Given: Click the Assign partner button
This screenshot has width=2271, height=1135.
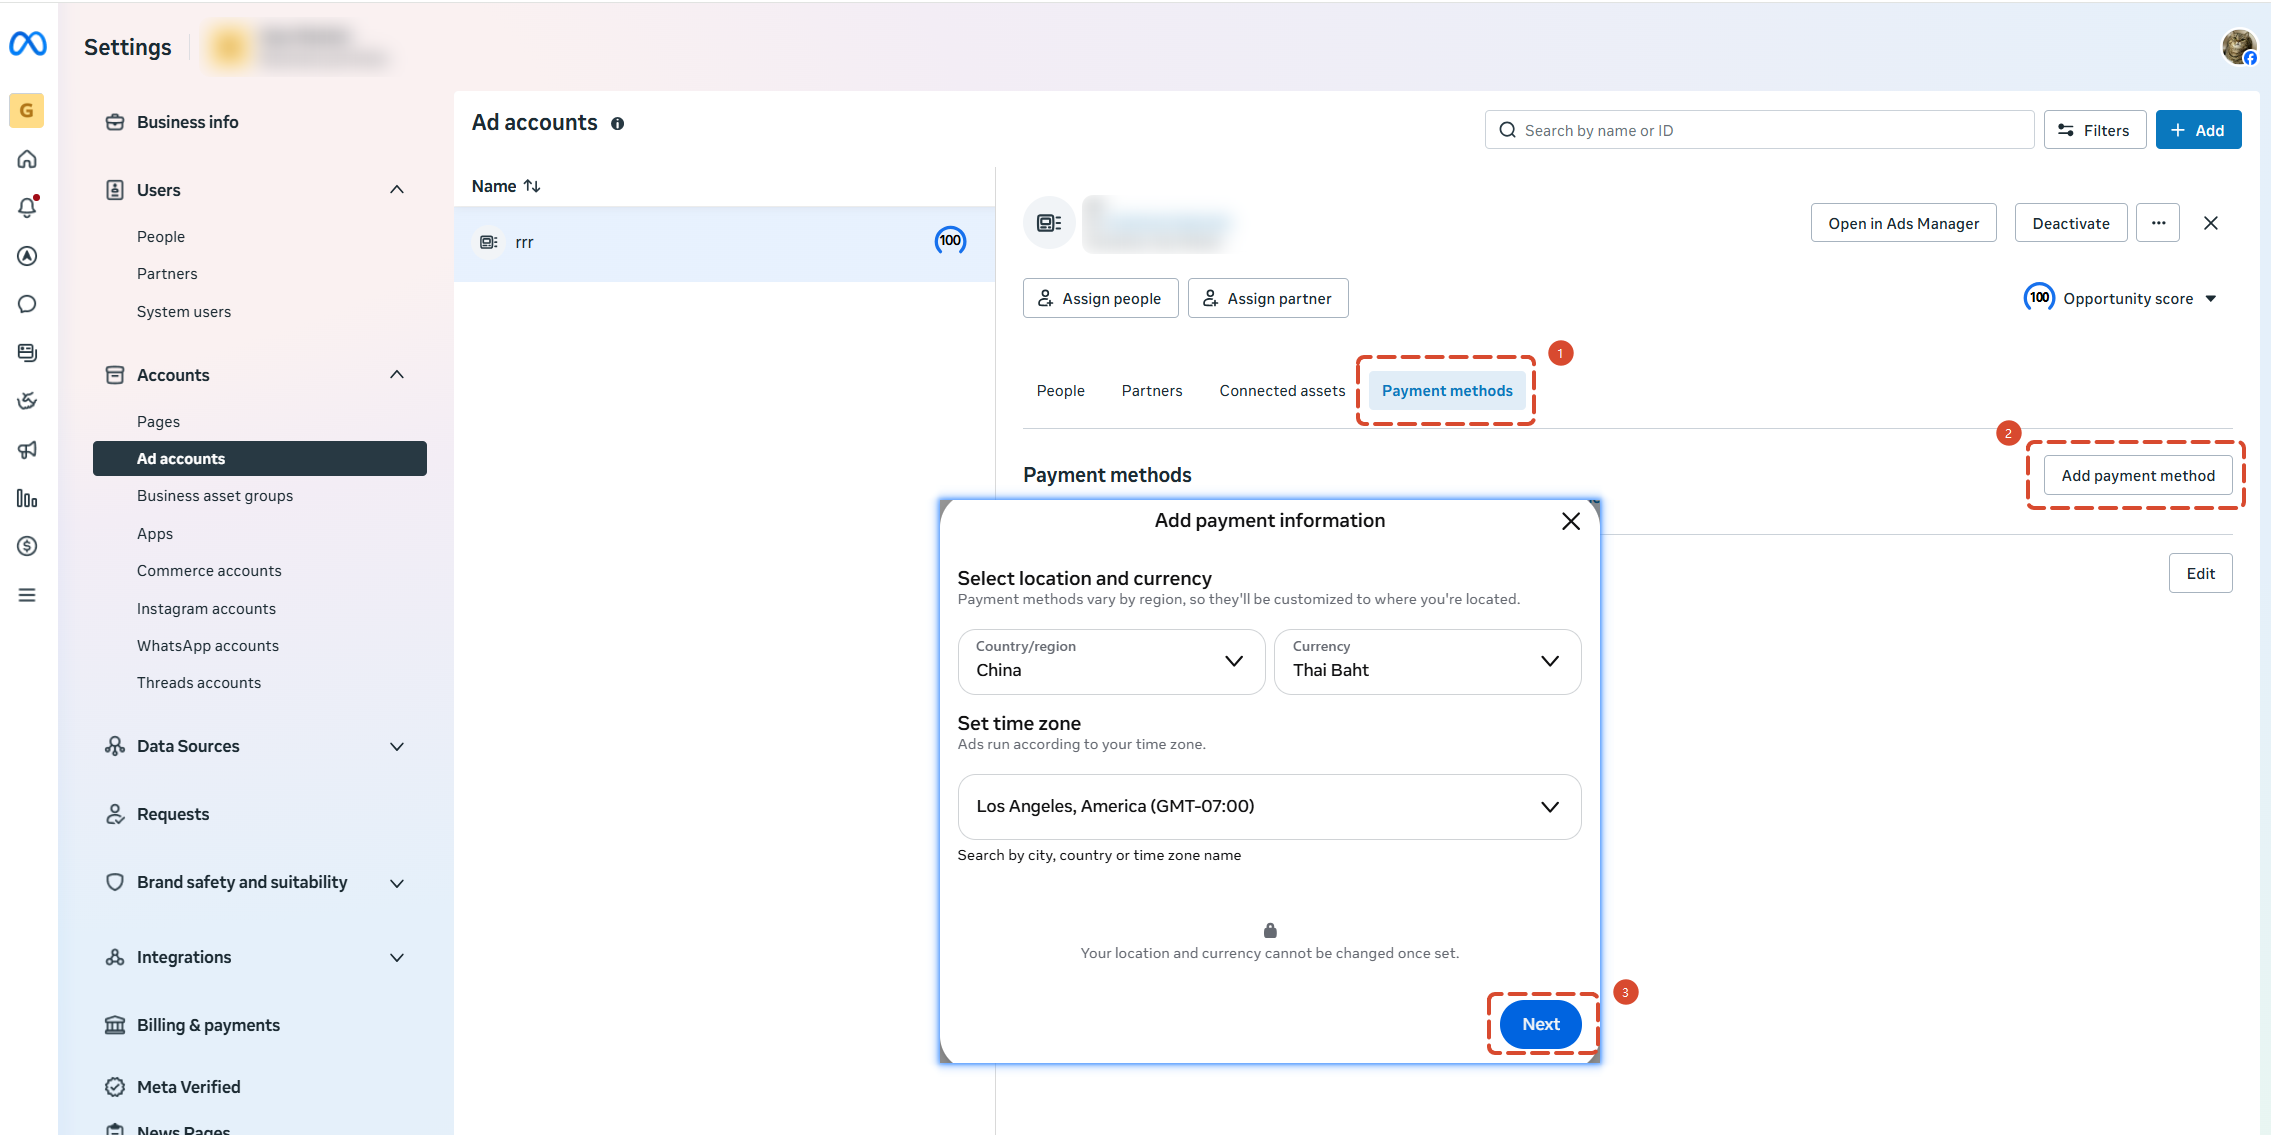Looking at the screenshot, I should (x=1268, y=298).
